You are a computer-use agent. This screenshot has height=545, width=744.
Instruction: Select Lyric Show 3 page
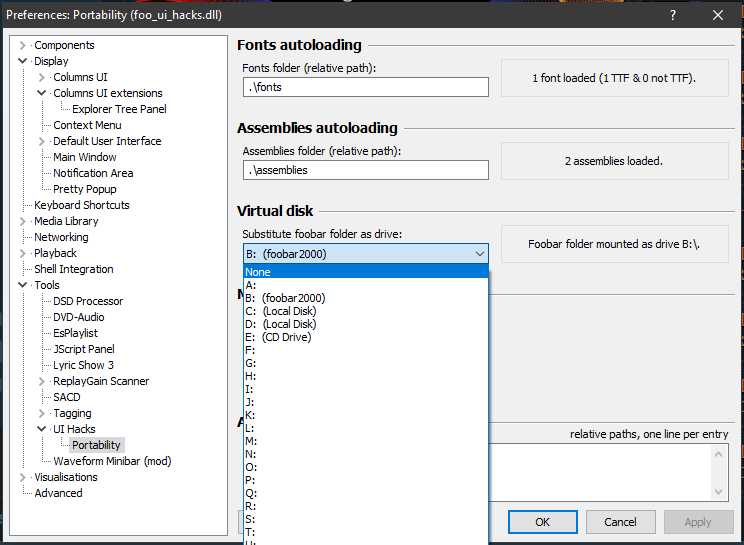pyautogui.click(x=84, y=365)
